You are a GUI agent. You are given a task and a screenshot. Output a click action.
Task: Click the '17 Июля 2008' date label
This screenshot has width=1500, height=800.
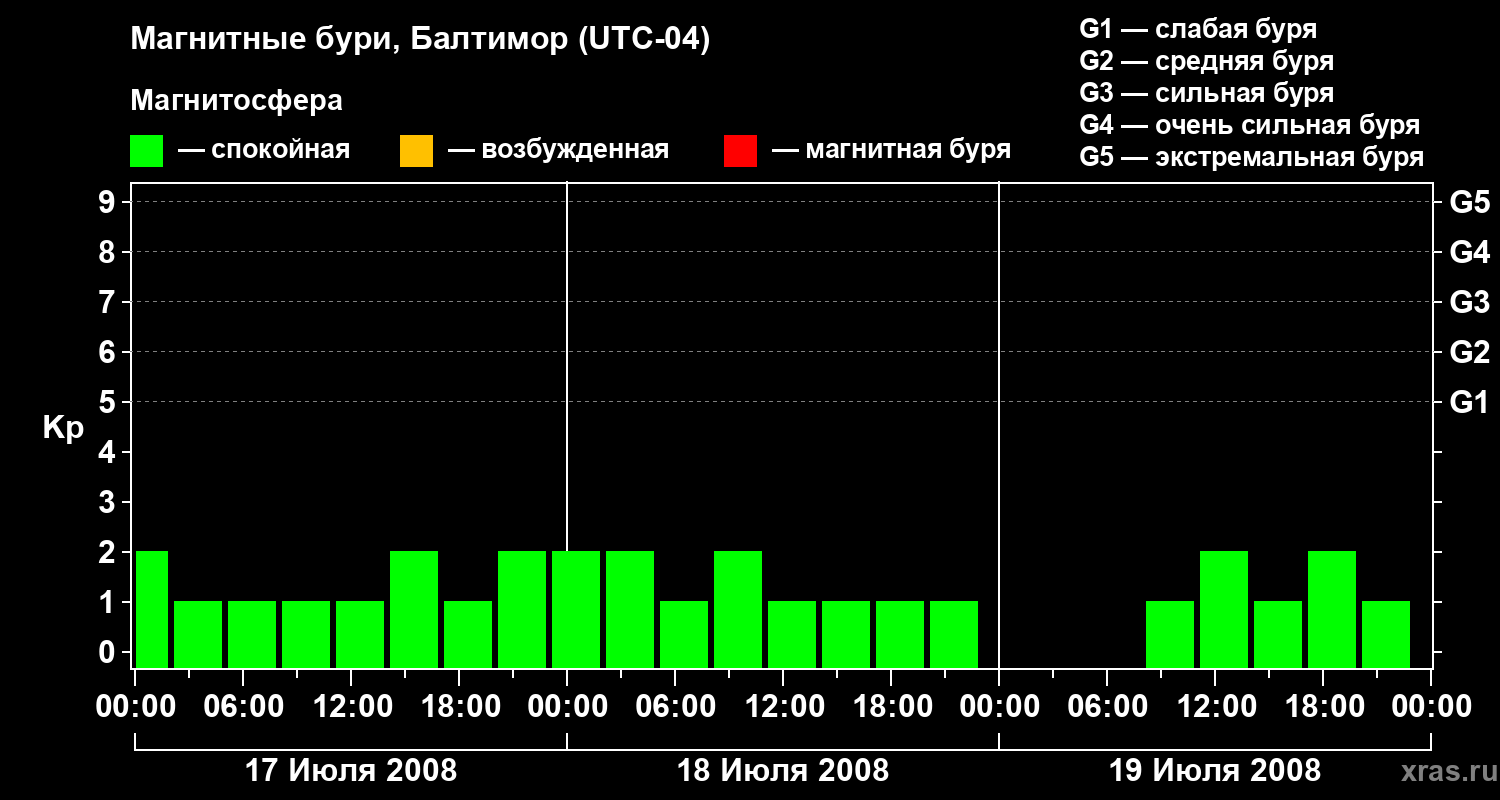pos(351,771)
